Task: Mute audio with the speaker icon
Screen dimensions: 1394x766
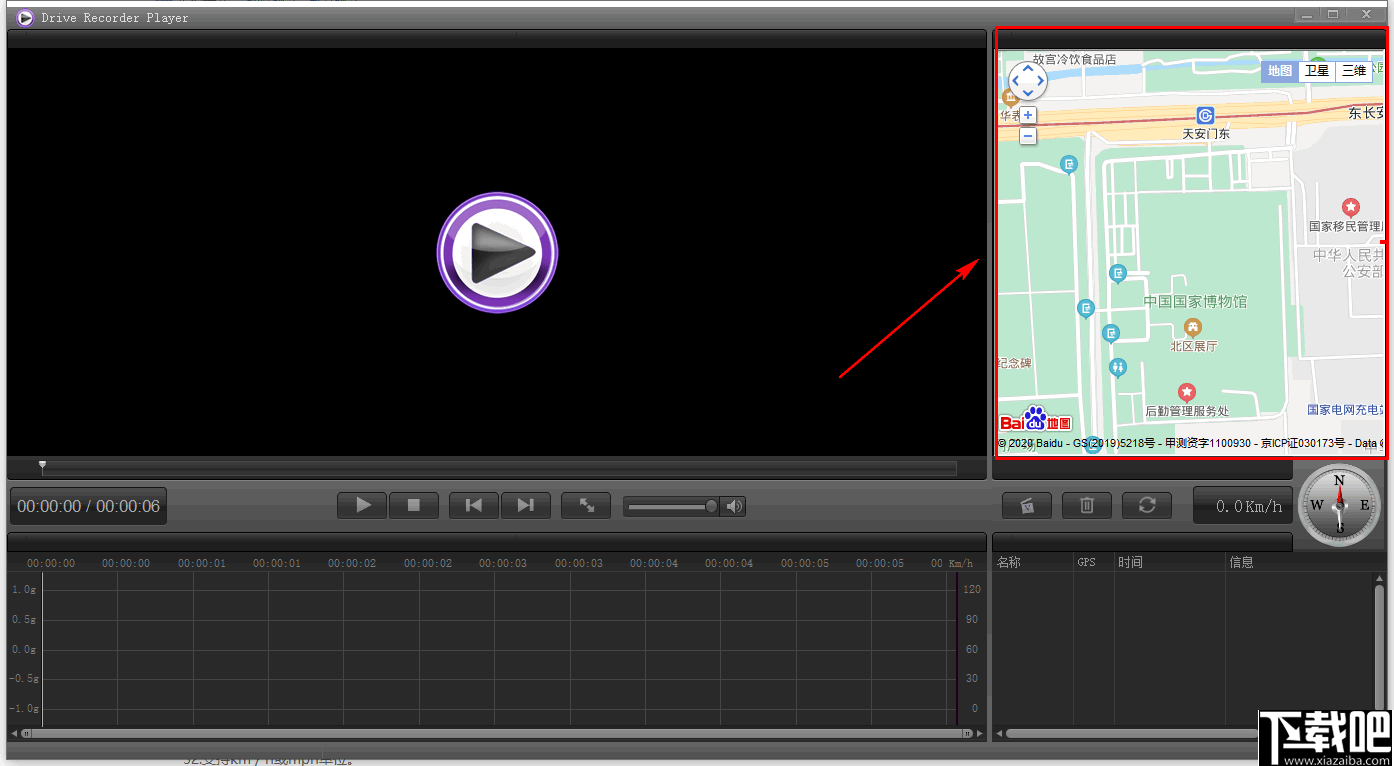Action: pyautogui.click(x=733, y=505)
